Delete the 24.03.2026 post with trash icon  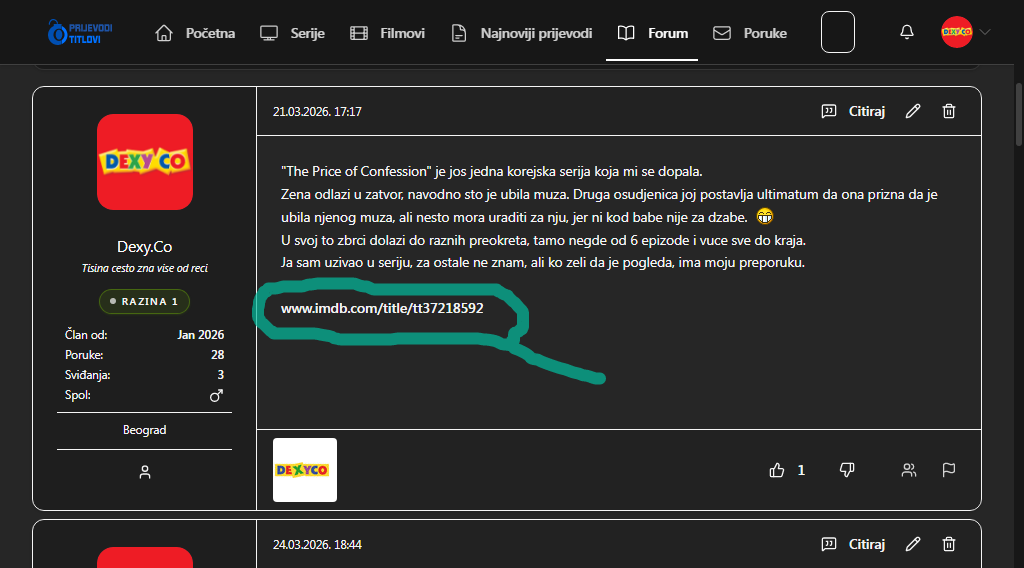click(x=949, y=544)
